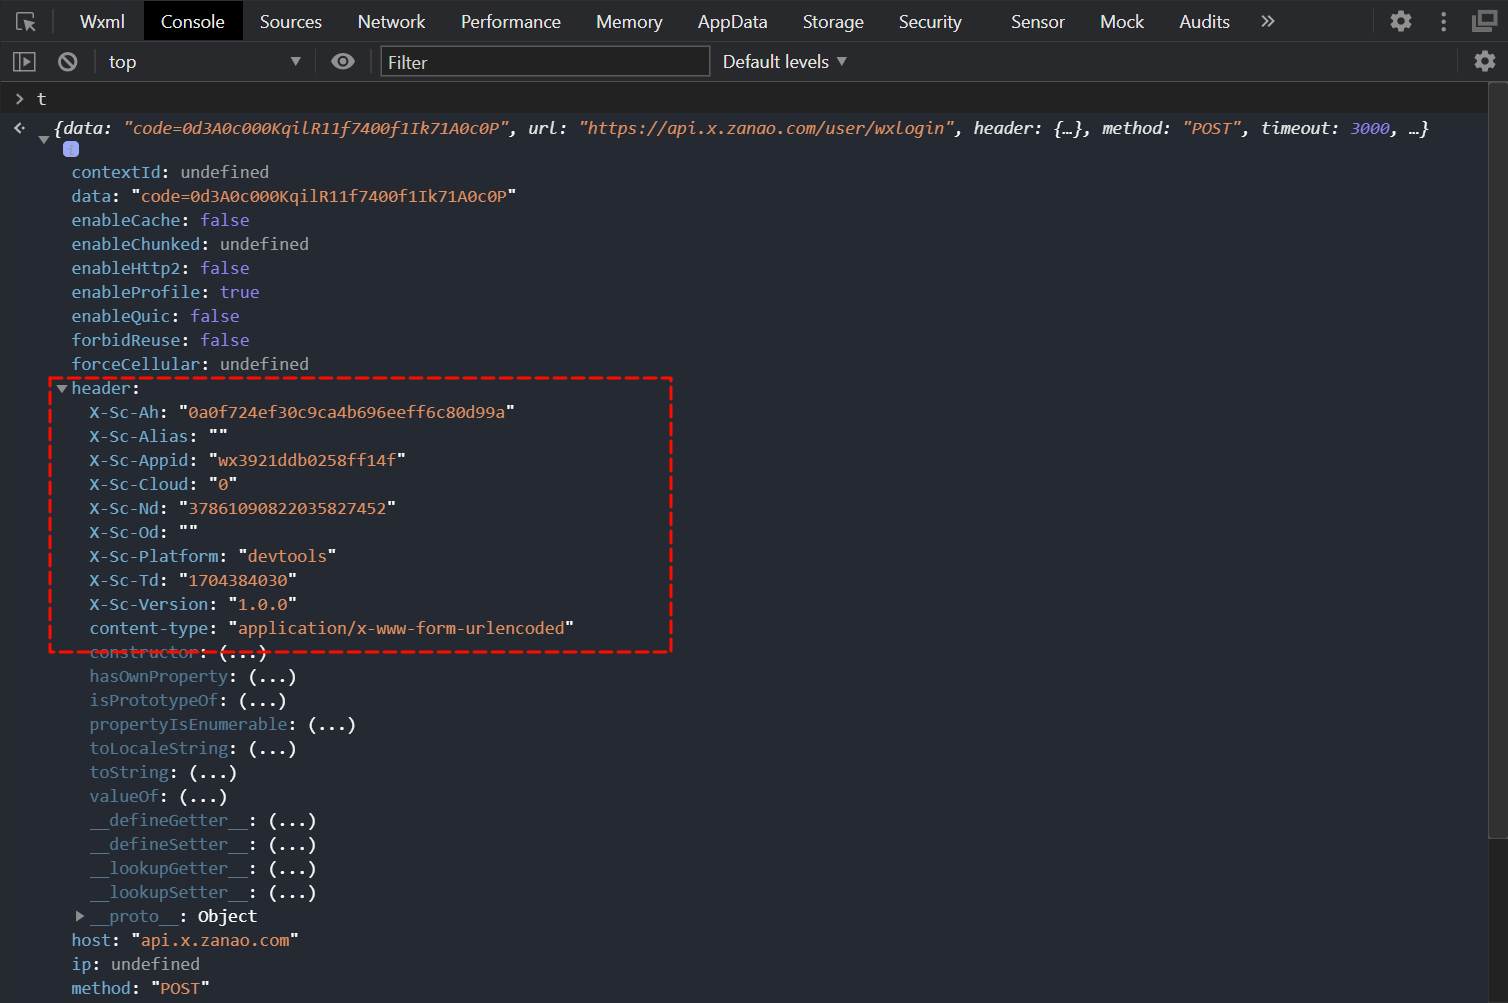This screenshot has height=1003, width=1508.
Task: Open the AppData tab
Action: click(x=733, y=21)
